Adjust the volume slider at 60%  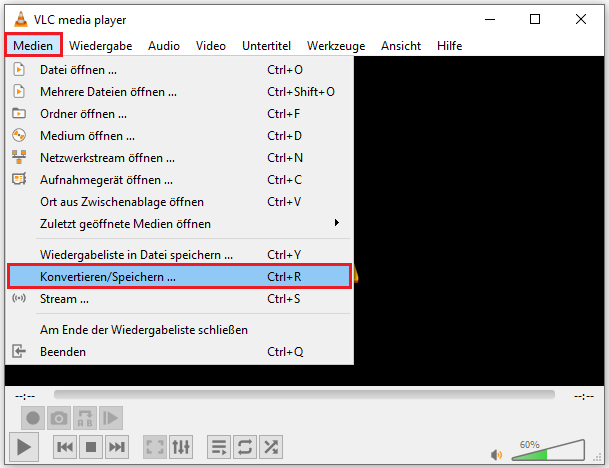[x=548, y=450]
